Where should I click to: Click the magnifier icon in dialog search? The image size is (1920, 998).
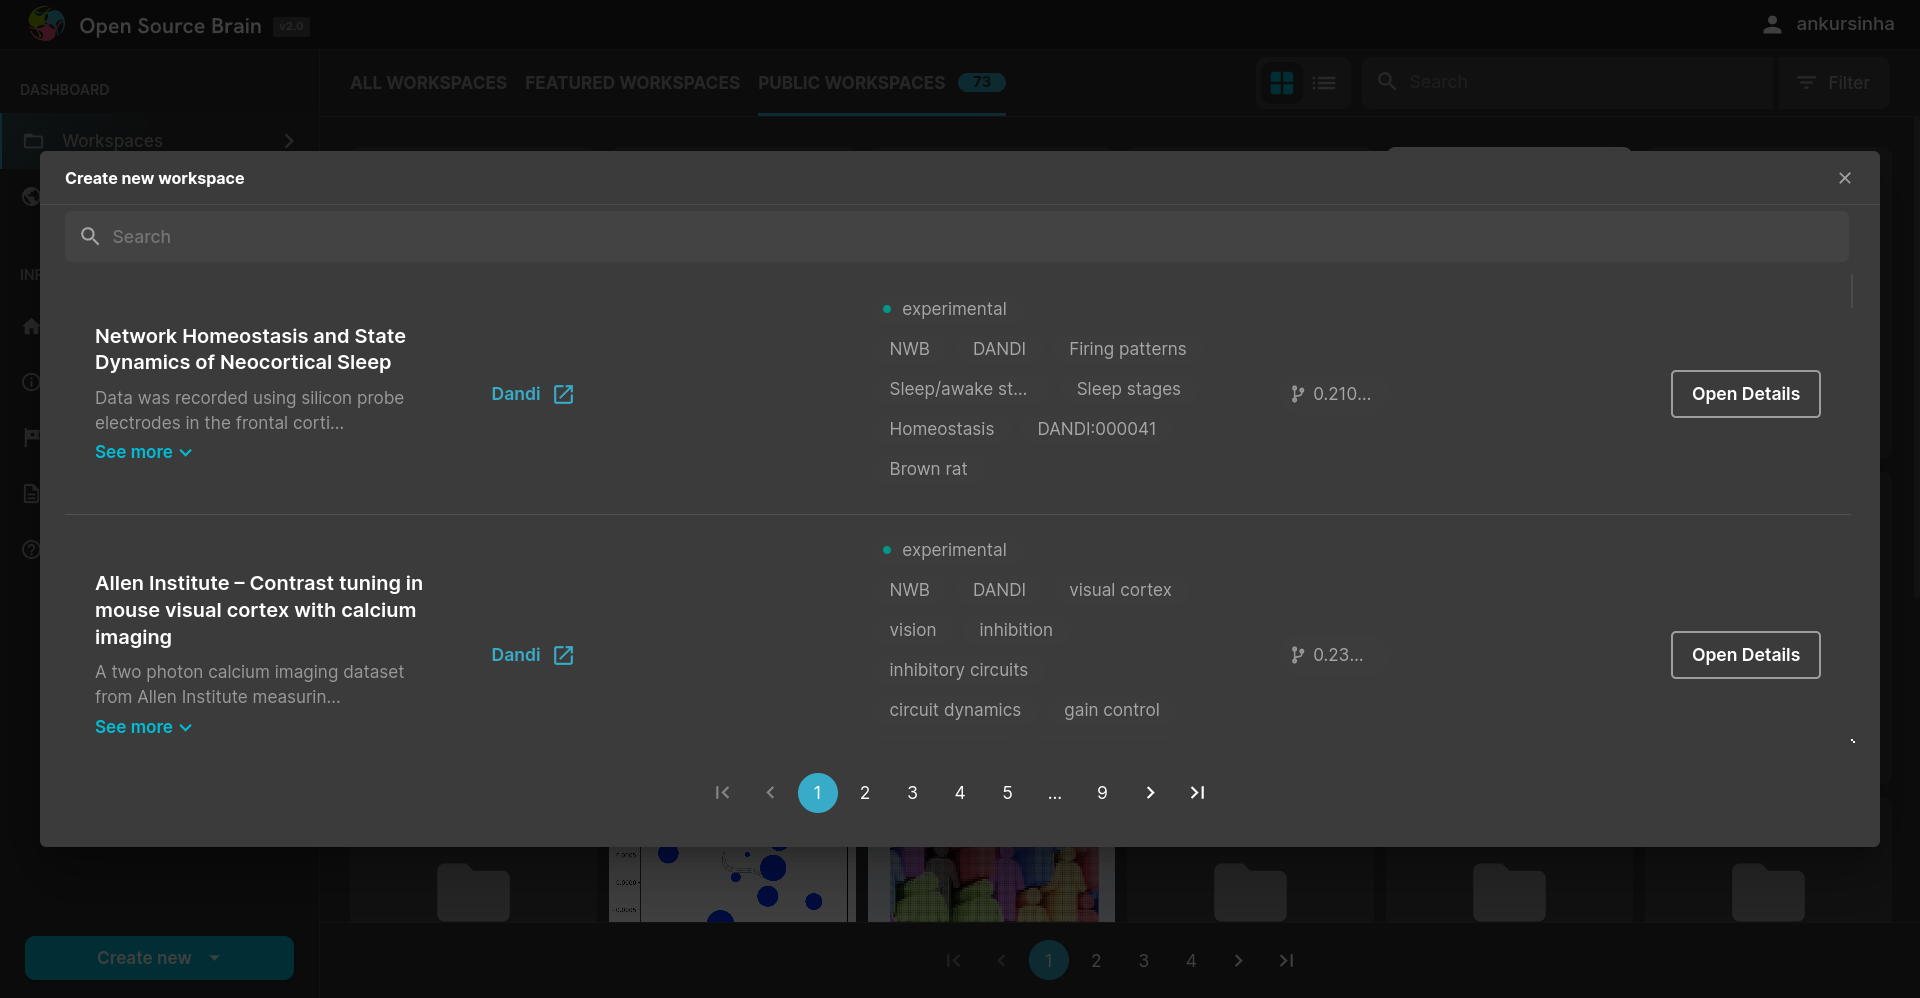90,236
